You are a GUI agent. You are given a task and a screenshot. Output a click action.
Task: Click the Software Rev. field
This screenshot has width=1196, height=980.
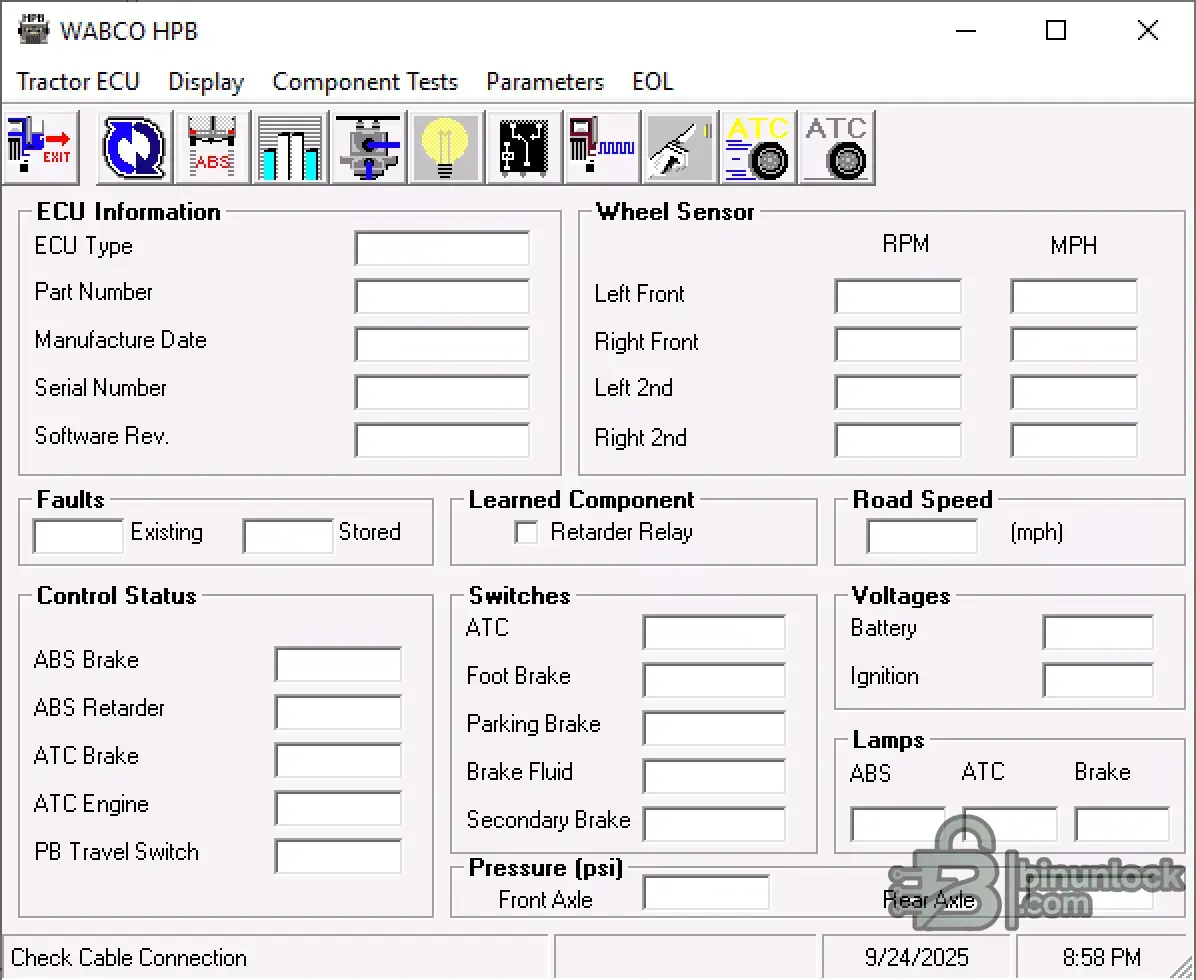pyautogui.click(x=442, y=441)
